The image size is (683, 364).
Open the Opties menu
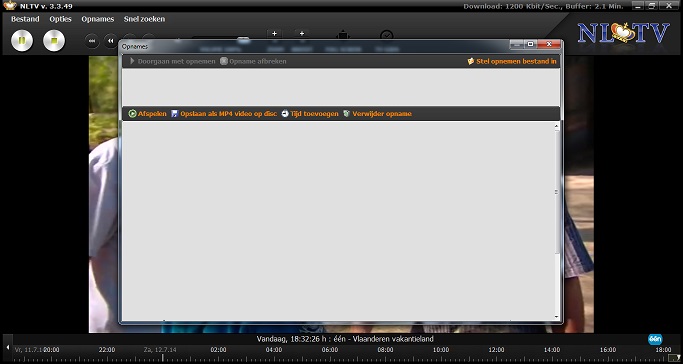tap(60, 19)
